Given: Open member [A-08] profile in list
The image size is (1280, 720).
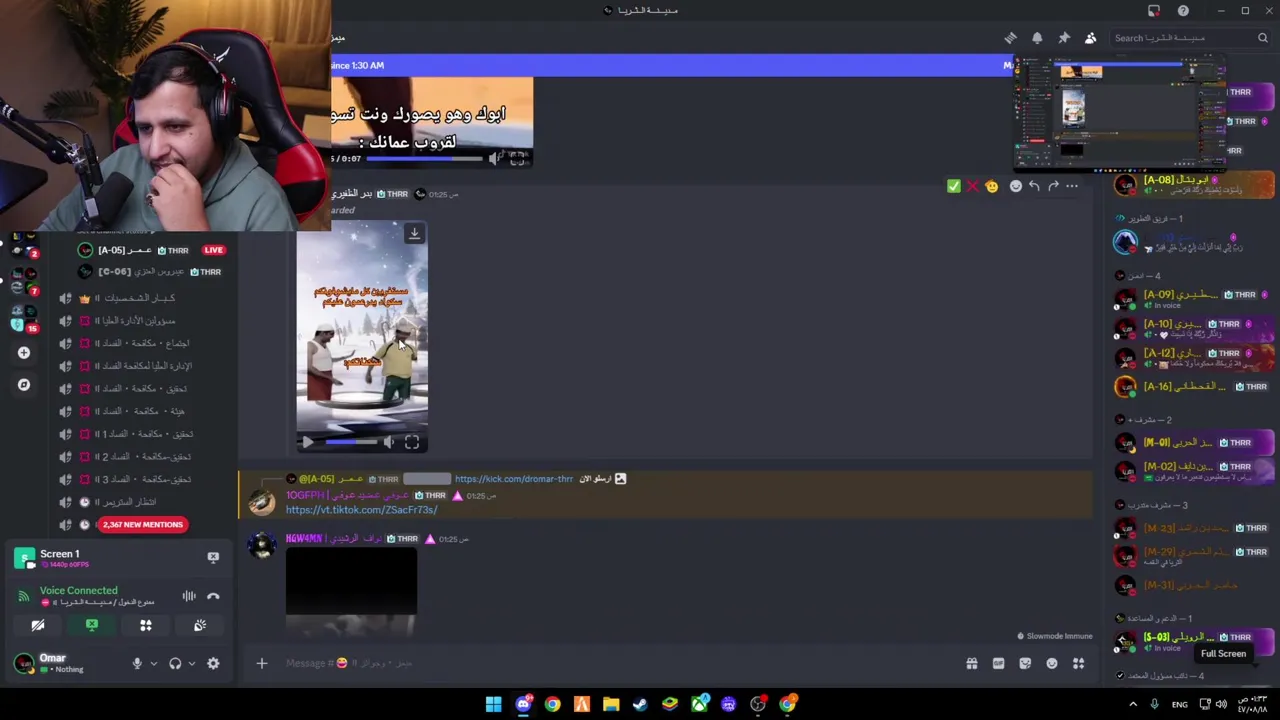Looking at the screenshot, I should [x=1195, y=185].
